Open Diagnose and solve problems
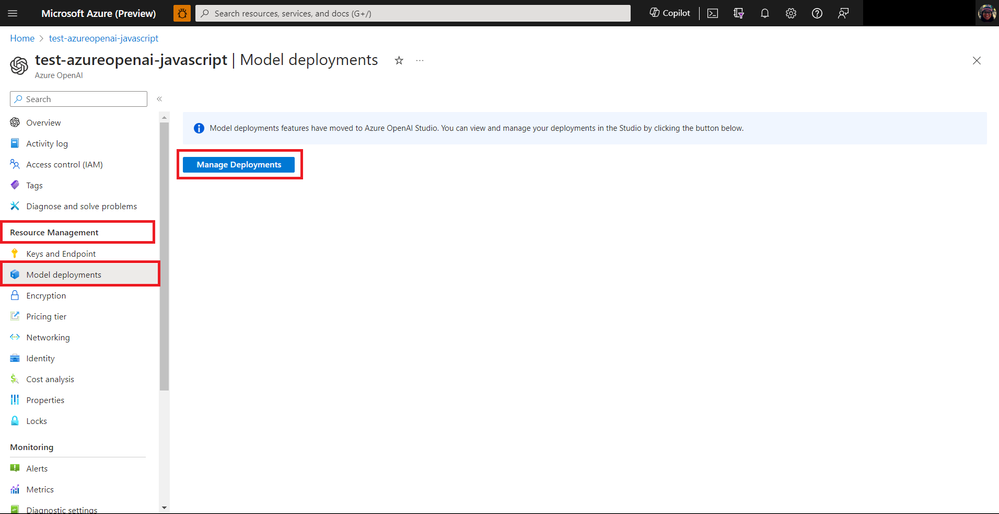 (x=82, y=206)
